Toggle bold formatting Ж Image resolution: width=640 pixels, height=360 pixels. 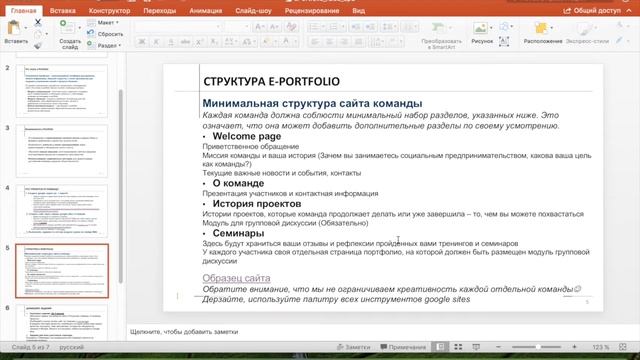[x=142, y=42]
